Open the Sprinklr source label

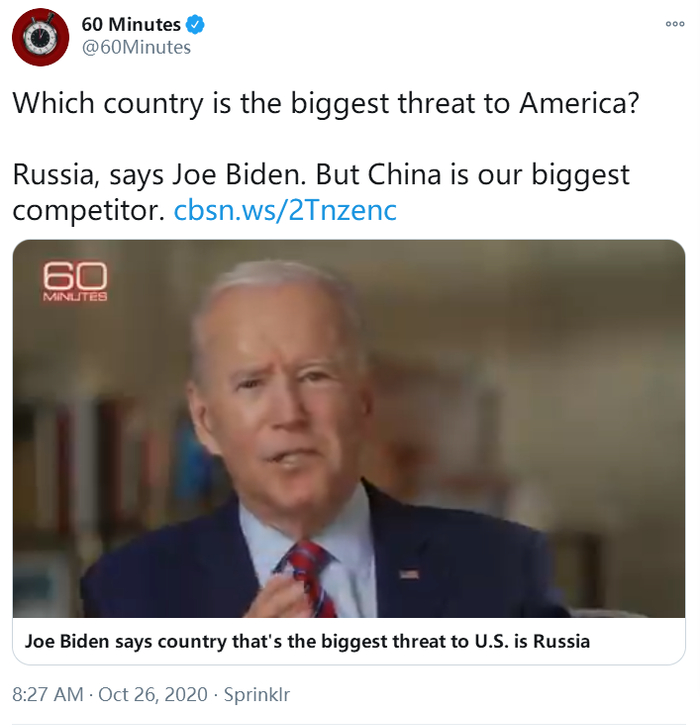(257, 695)
